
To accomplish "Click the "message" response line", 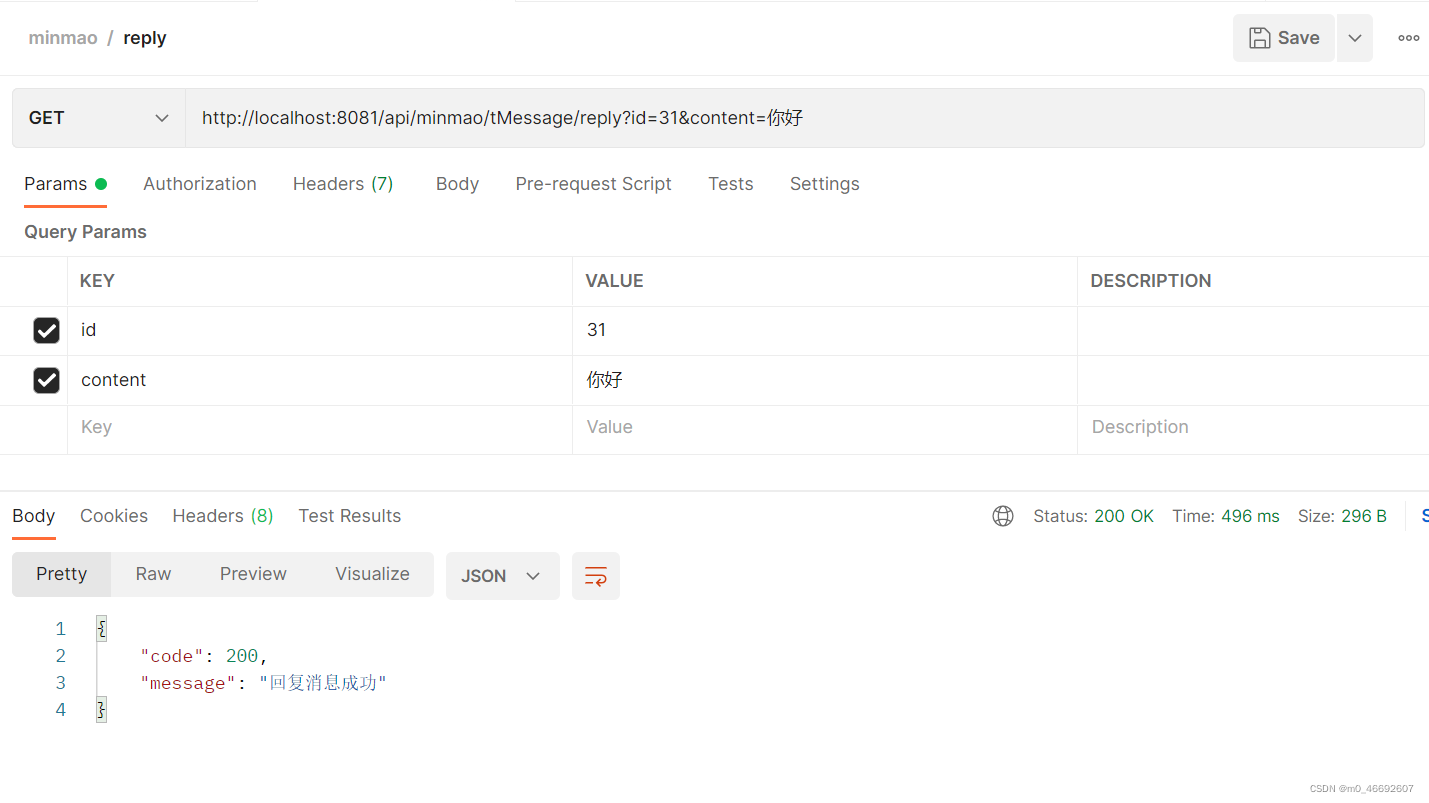I will (x=263, y=683).
